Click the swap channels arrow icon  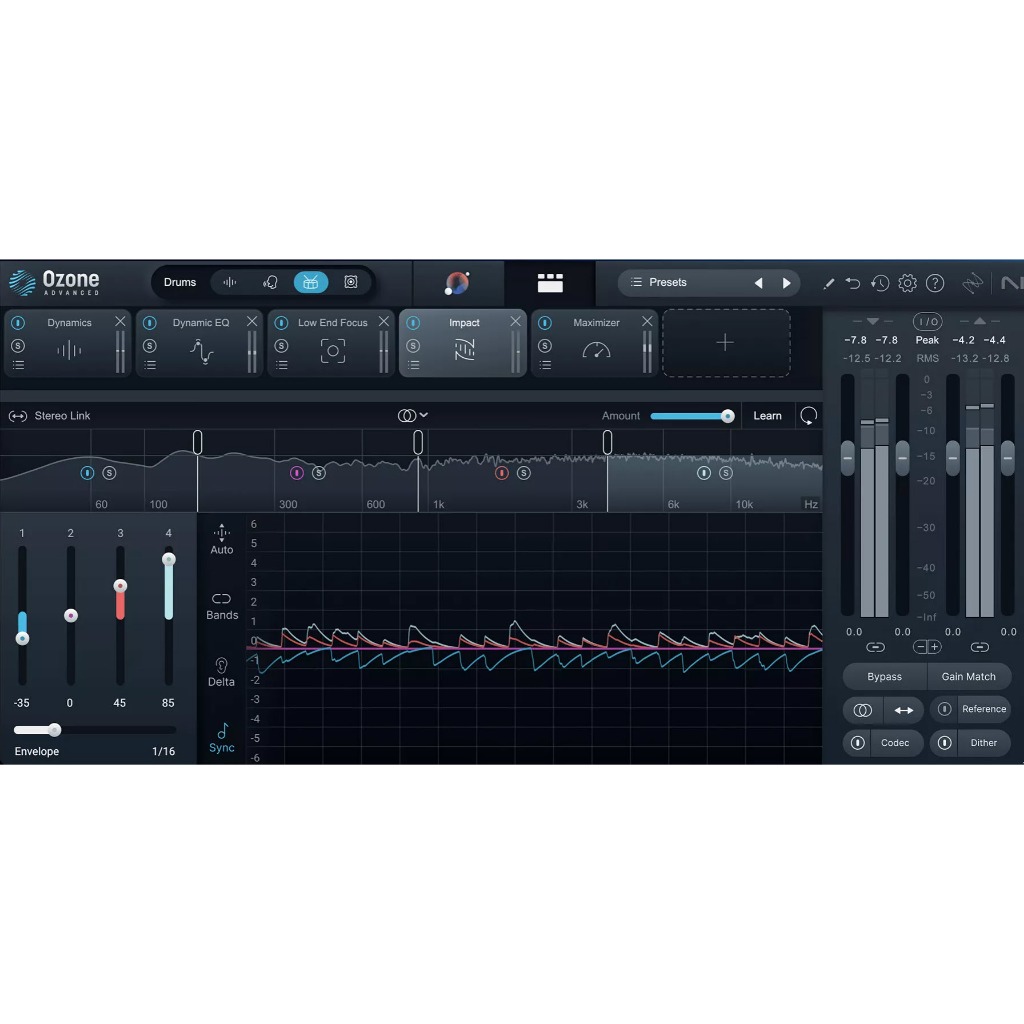(904, 711)
